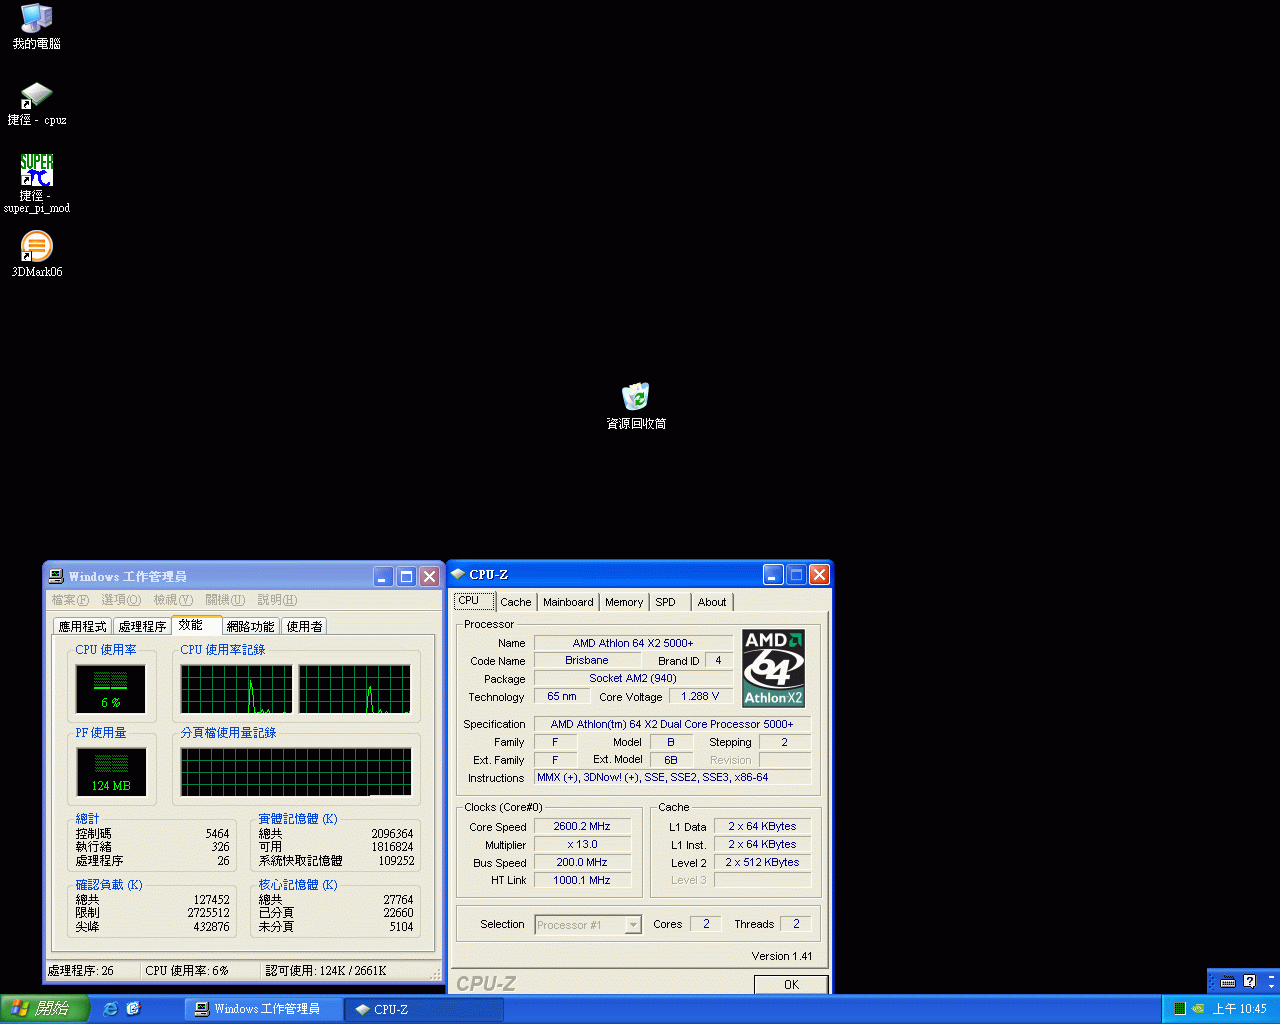The image size is (1280, 1024).
Task: Click the Core Voltage value 1.288 V
Action: click(x=700, y=696)
